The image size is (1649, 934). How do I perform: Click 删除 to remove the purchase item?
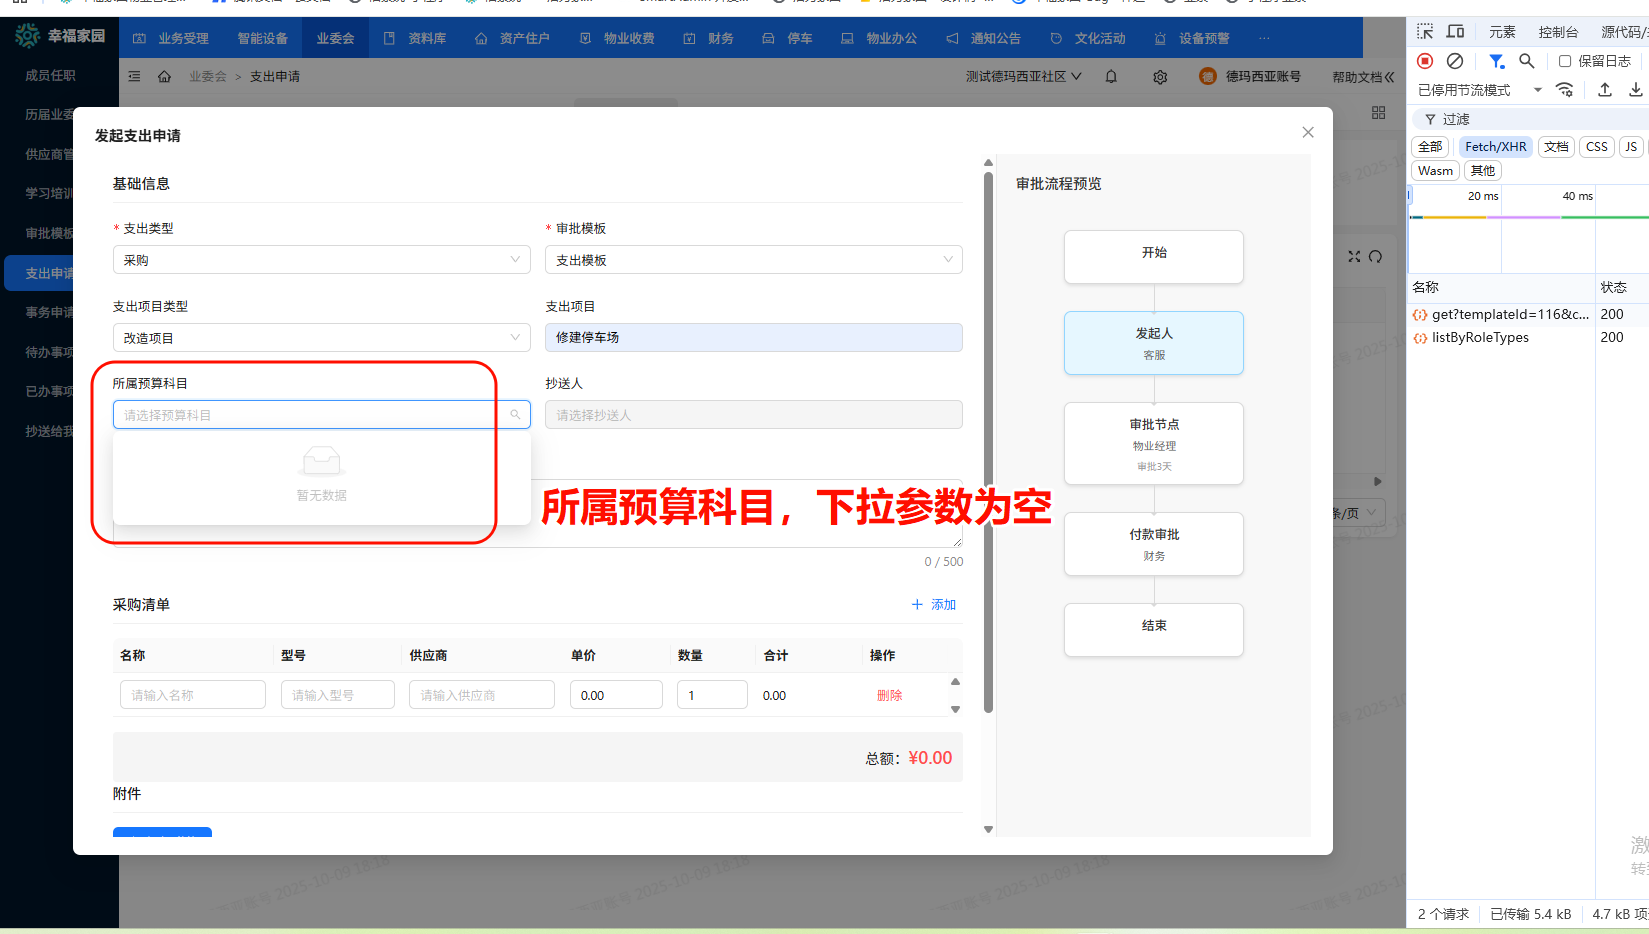889,694
